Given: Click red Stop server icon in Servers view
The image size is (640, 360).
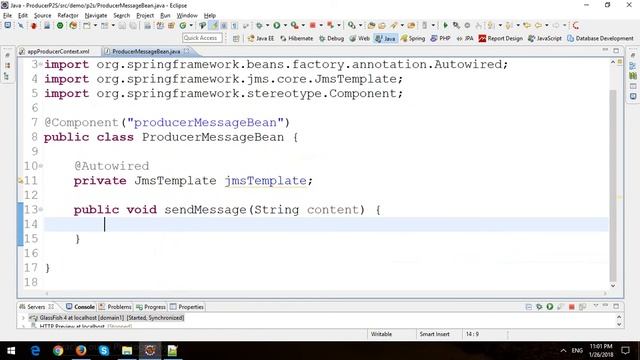Looking at the screenshot, I should tap(571, 307).
